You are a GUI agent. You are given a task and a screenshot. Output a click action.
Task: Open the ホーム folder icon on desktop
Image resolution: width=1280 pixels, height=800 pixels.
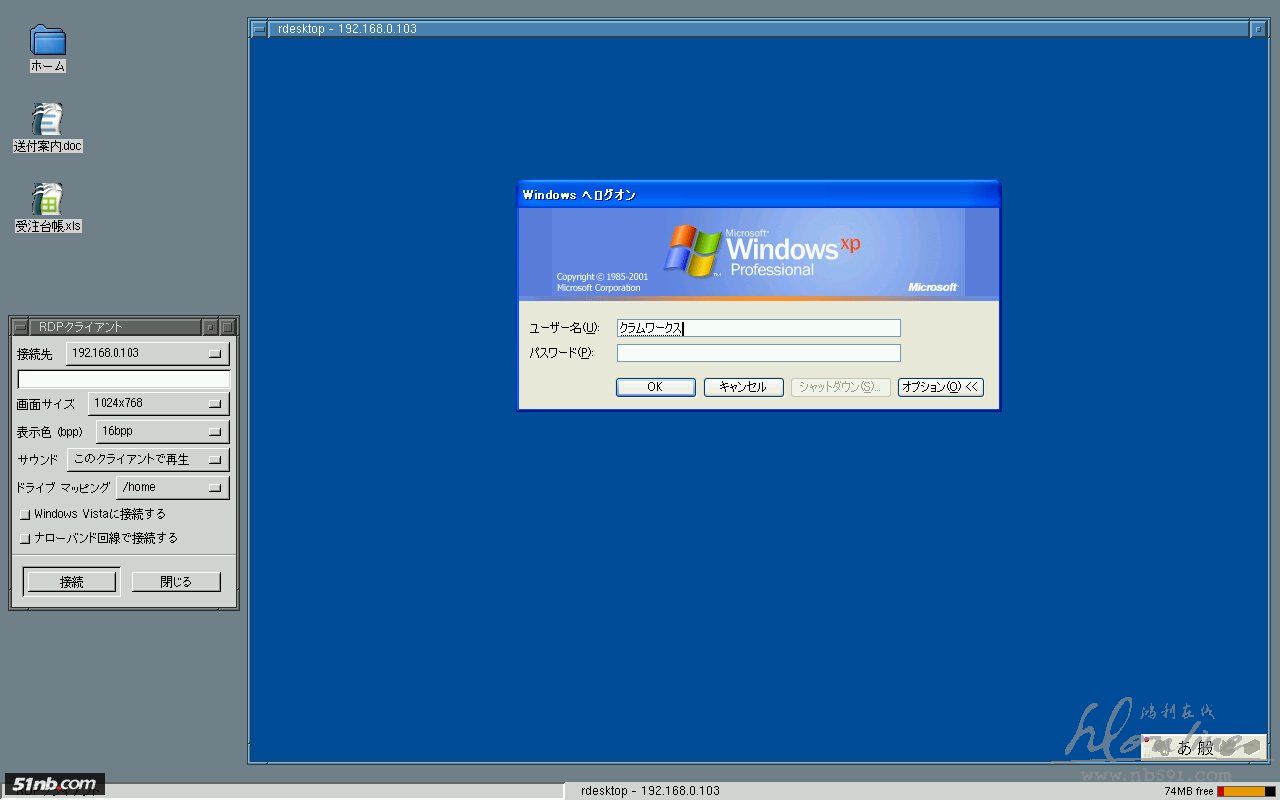[47, 41]
